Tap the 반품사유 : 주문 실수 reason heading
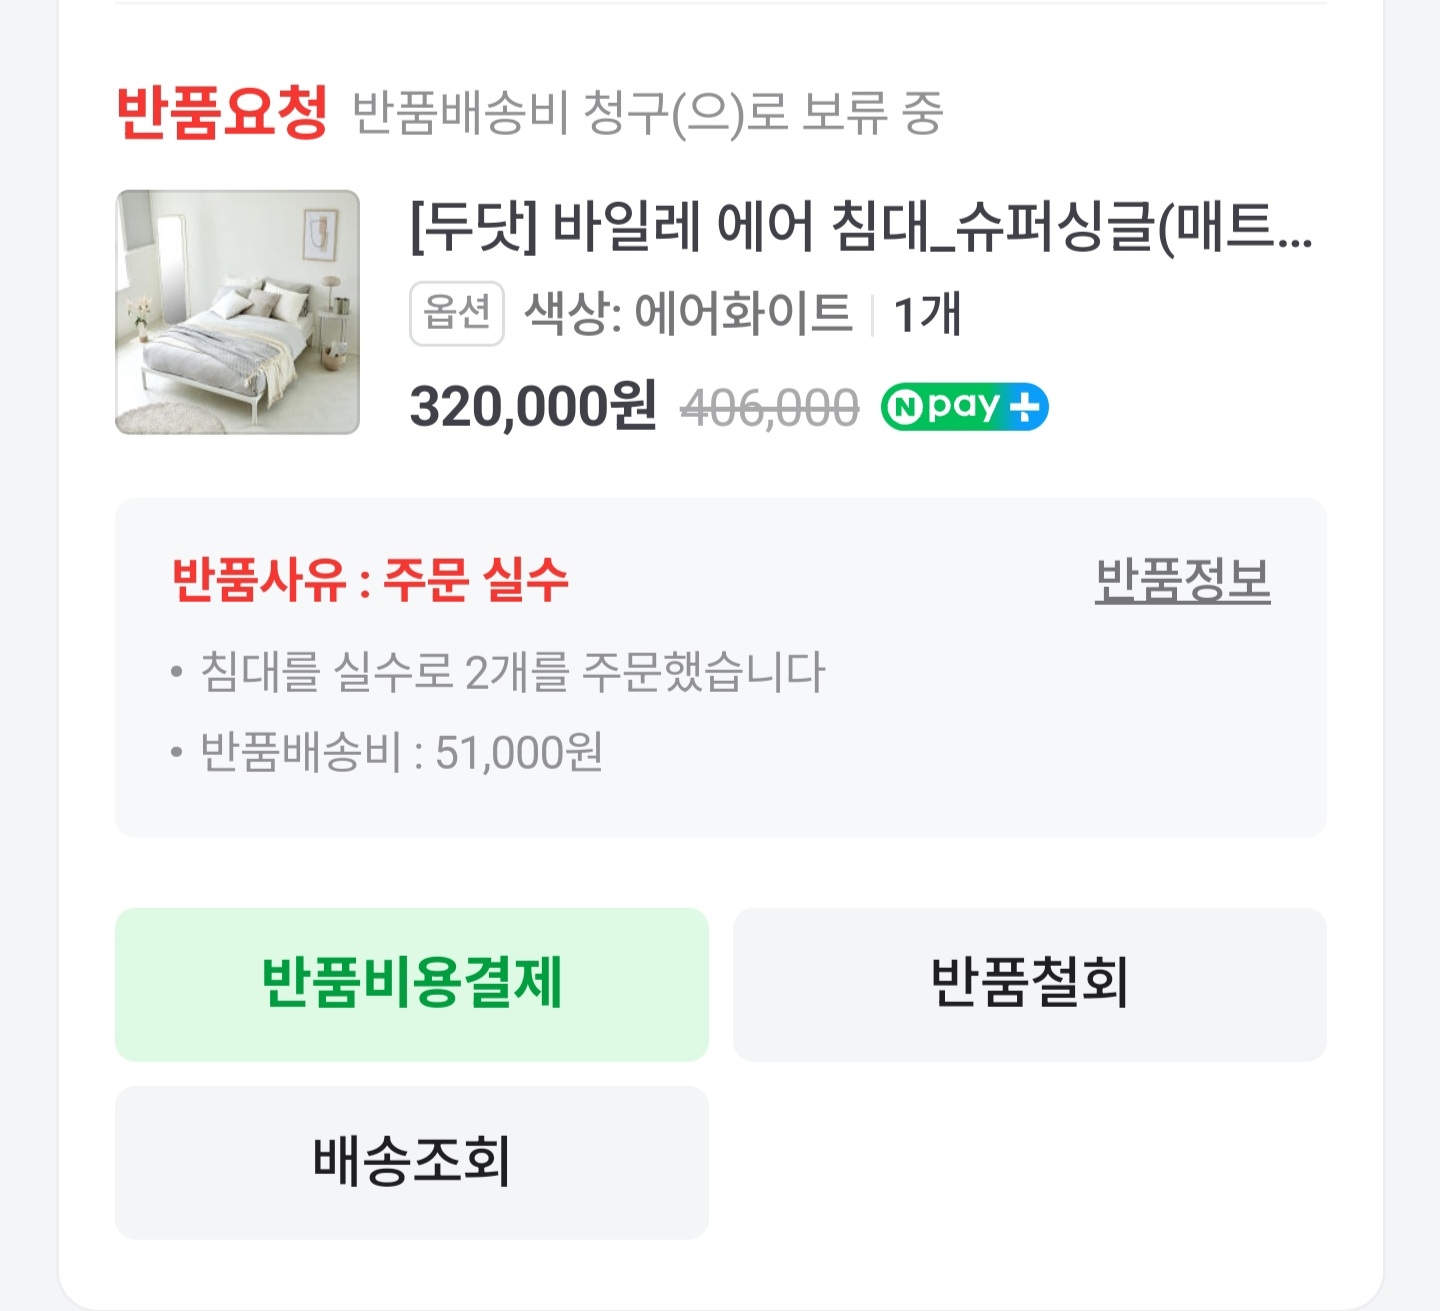Image resolution: width=1440 pixels, height=1311 pixels. tap(370, 580)
